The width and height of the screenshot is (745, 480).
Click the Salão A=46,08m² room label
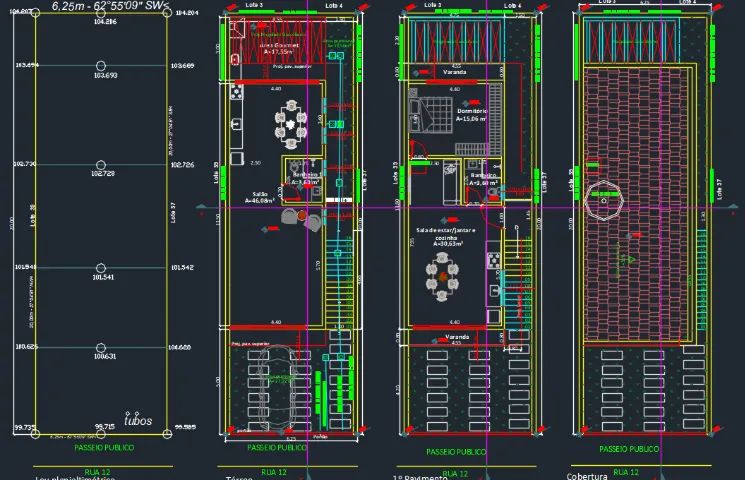click(259, 197)
